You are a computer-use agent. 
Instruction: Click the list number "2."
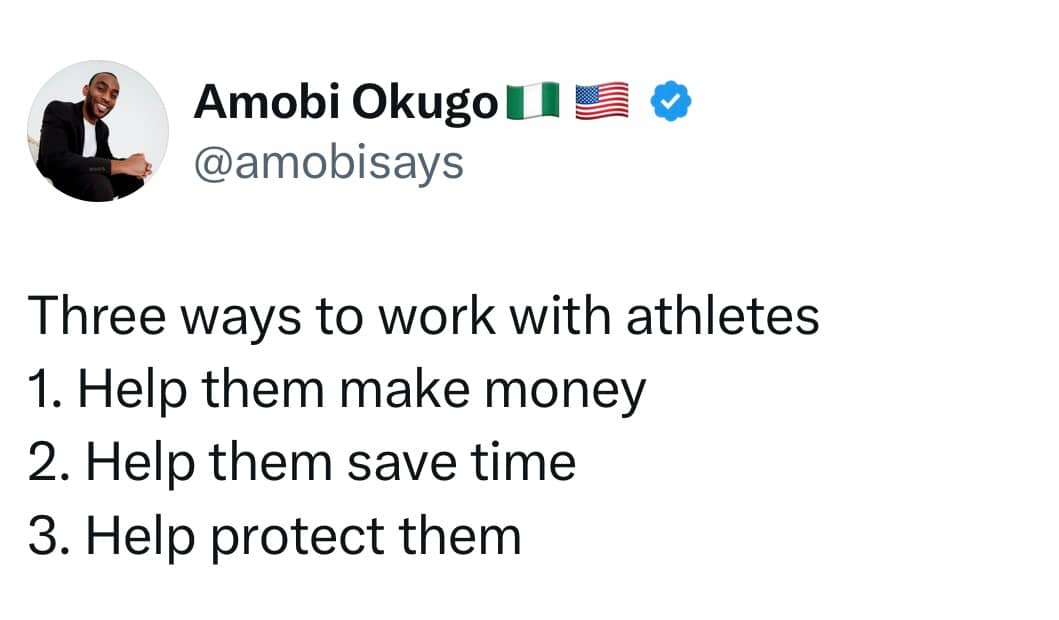point(49,463)
